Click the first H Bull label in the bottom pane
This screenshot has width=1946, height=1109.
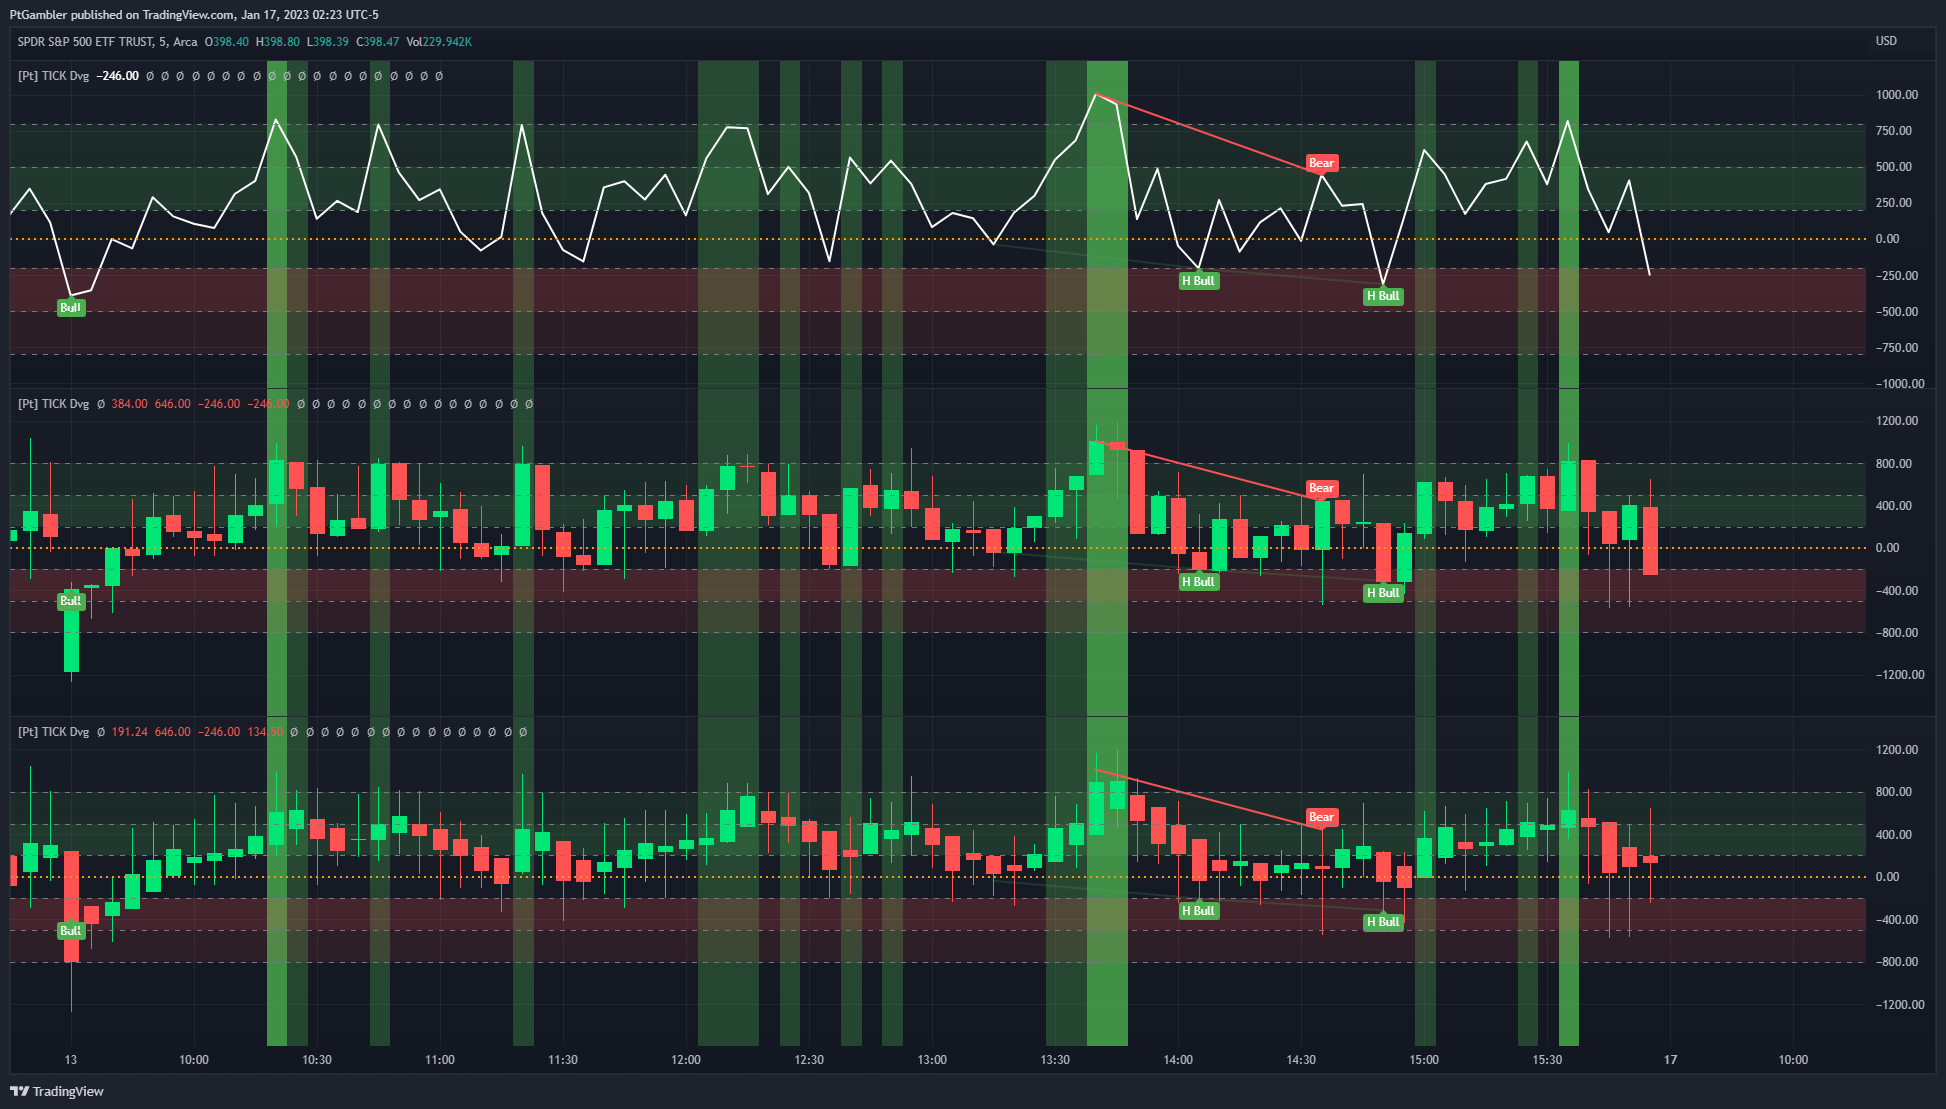tap(1199, 911)
